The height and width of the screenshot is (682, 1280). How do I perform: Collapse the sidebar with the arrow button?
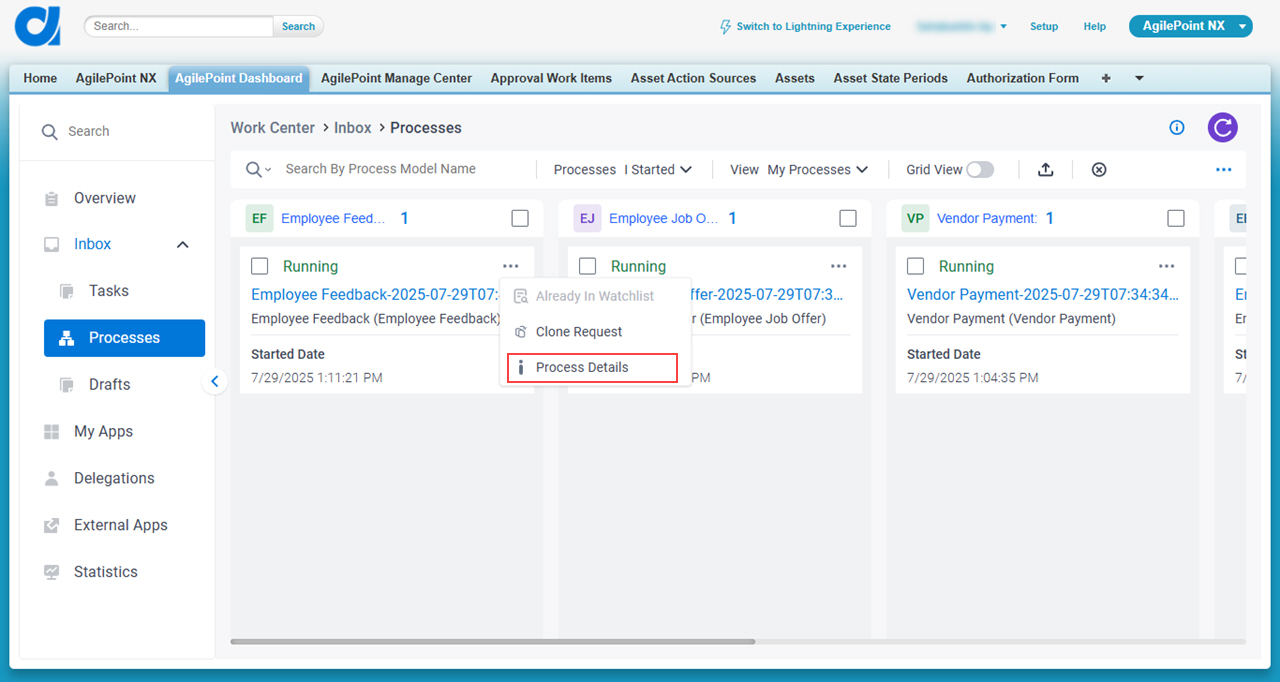[x=214, y=381]
